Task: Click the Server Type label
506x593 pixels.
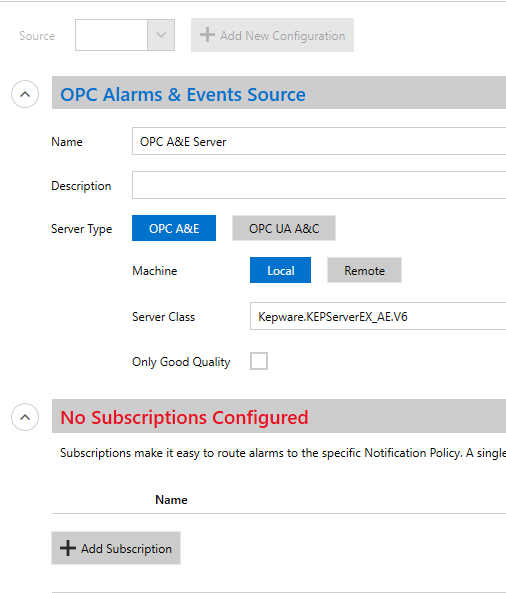Action: (82, 229)
